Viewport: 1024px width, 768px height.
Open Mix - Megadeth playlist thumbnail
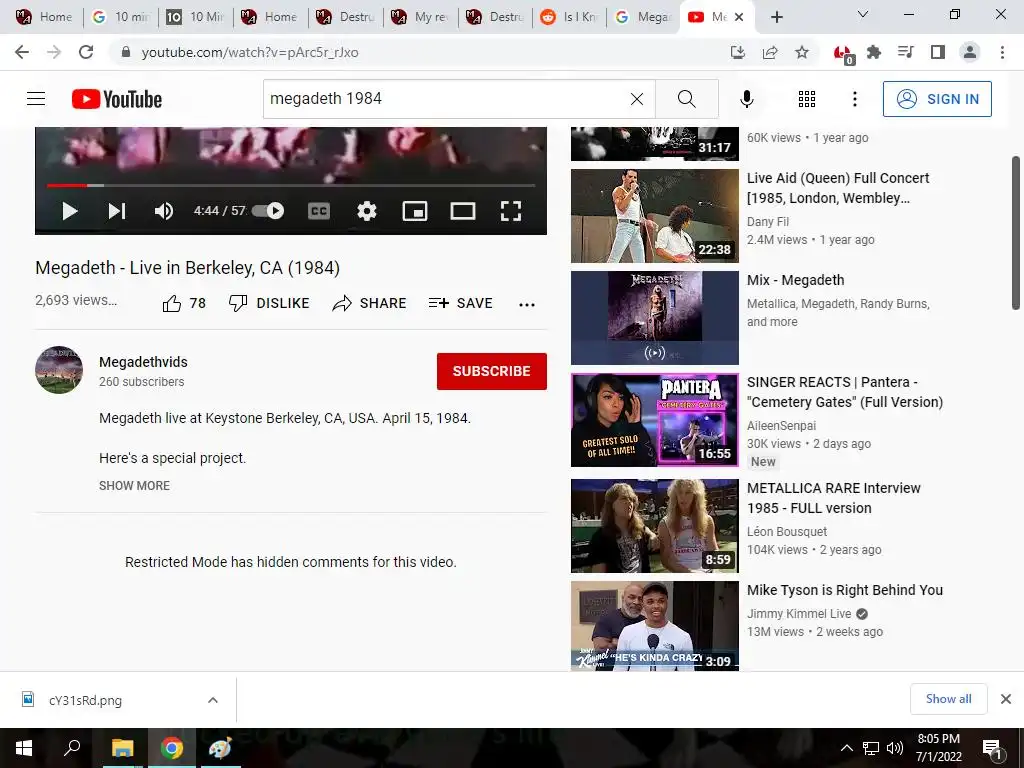654,318
